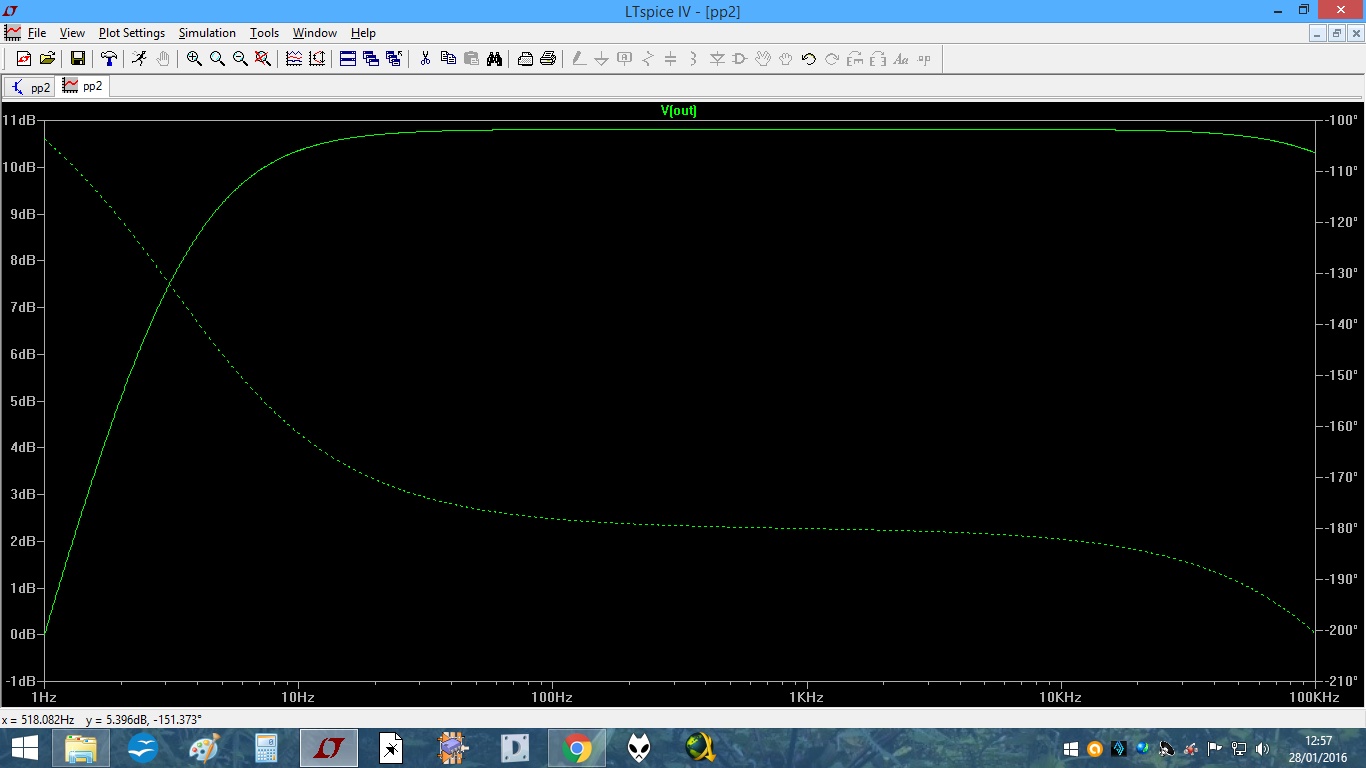This screenshot has width=1366, height=768.
Task: Open the Control Panel hammer icon
Action: (x=109, y=59)
